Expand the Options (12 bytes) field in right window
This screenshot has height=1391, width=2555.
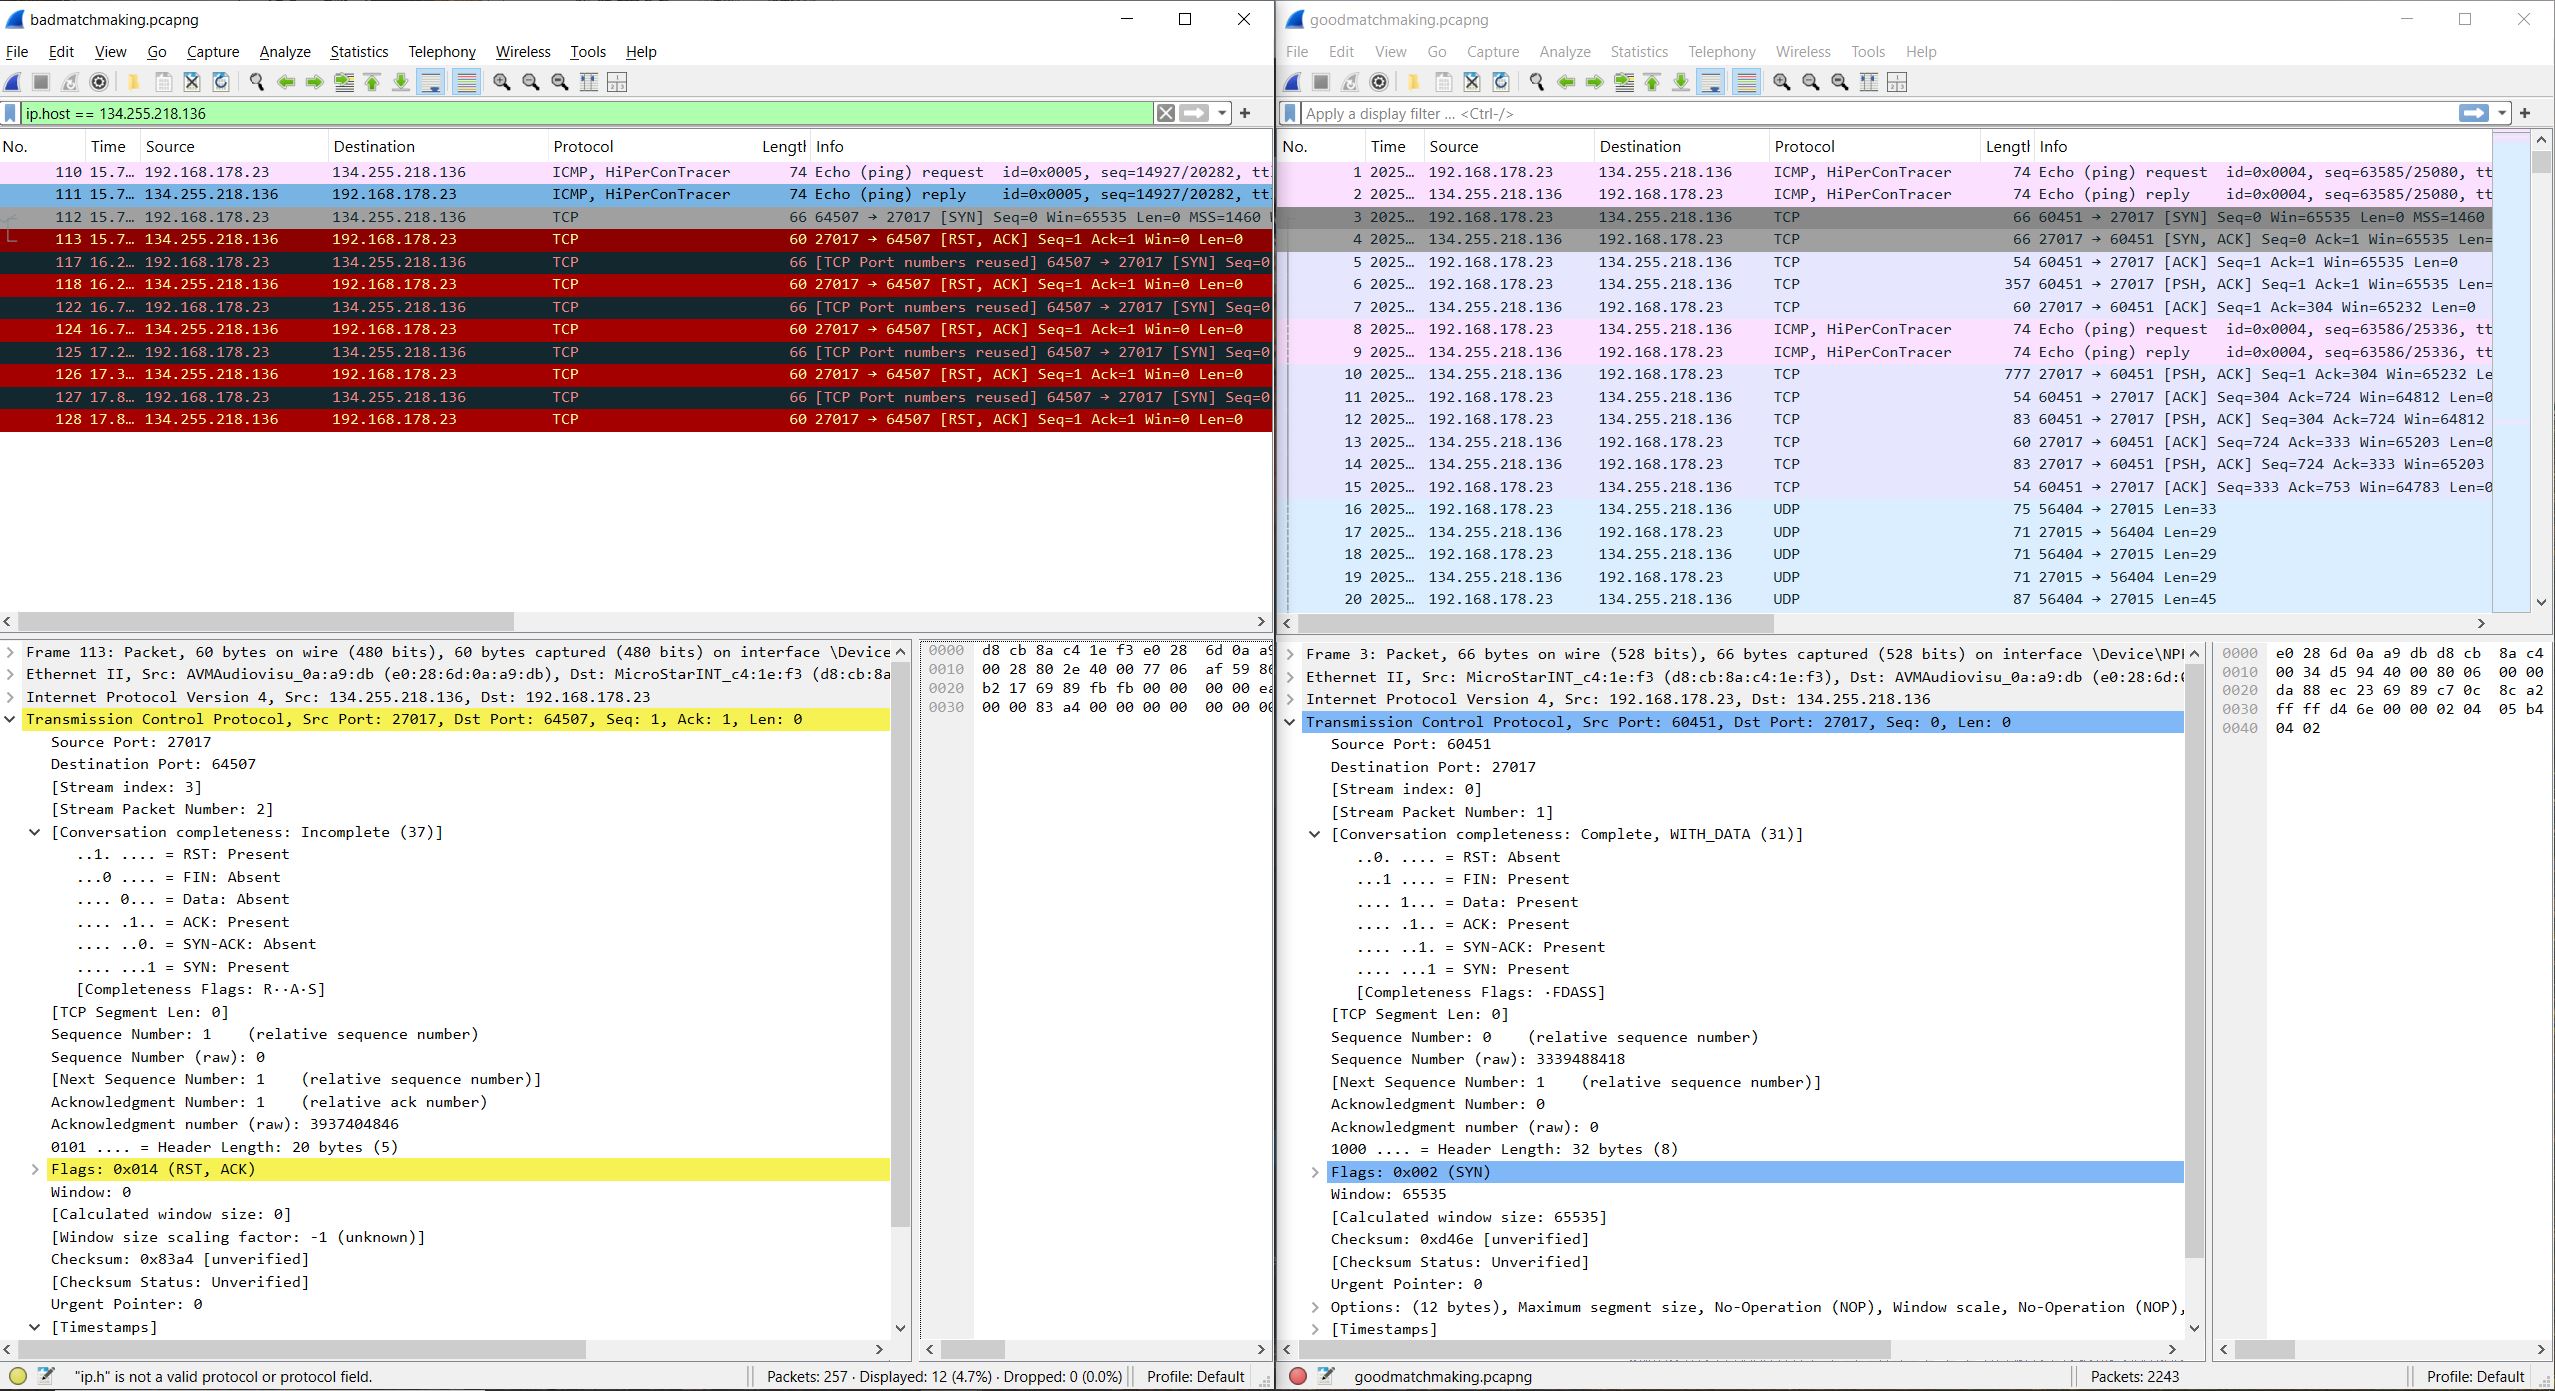pyautogui.click(x=1315, y=1307)
